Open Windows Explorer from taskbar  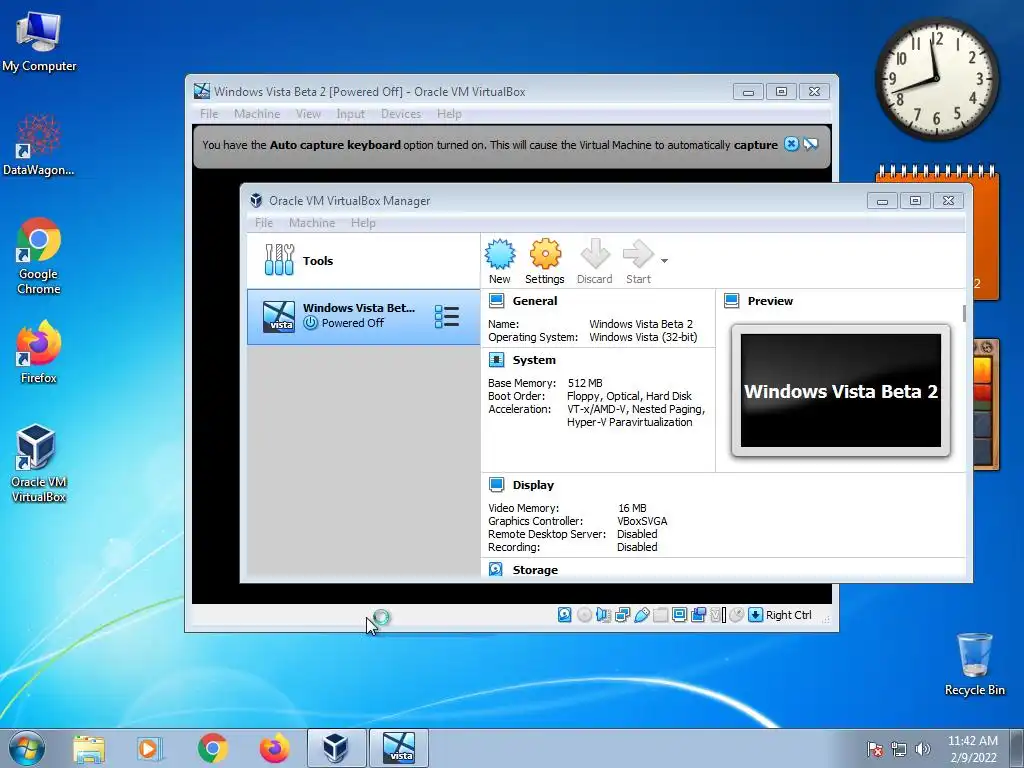coord(89,748)
